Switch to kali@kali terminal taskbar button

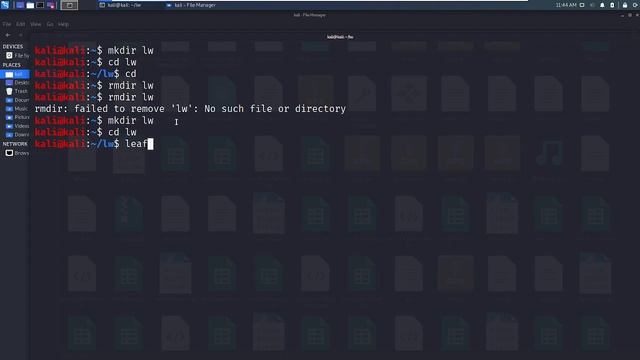pyautogui.click(x=120, y=5)
